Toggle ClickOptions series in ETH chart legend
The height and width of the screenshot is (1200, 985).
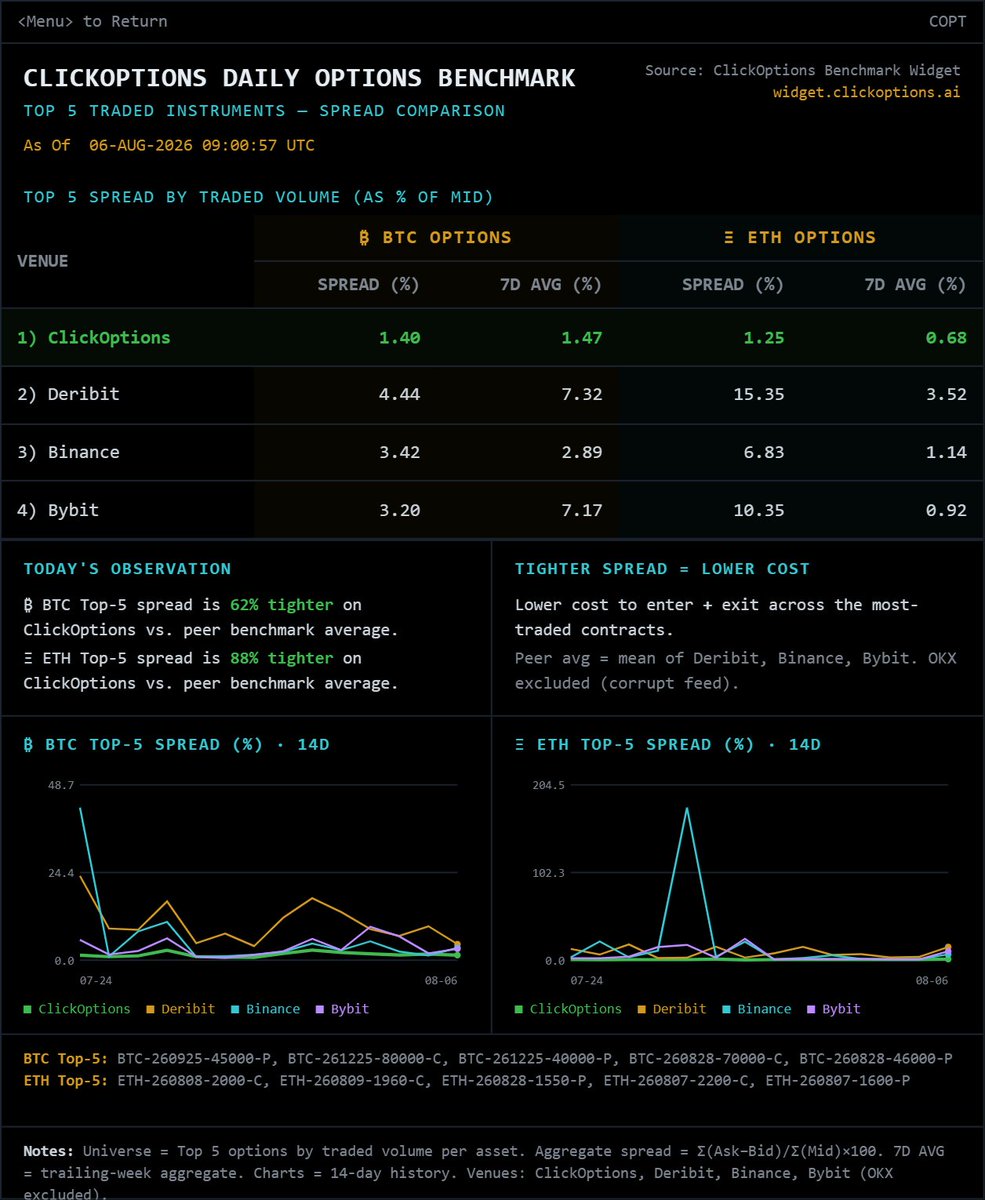[x=567, y=1009]
